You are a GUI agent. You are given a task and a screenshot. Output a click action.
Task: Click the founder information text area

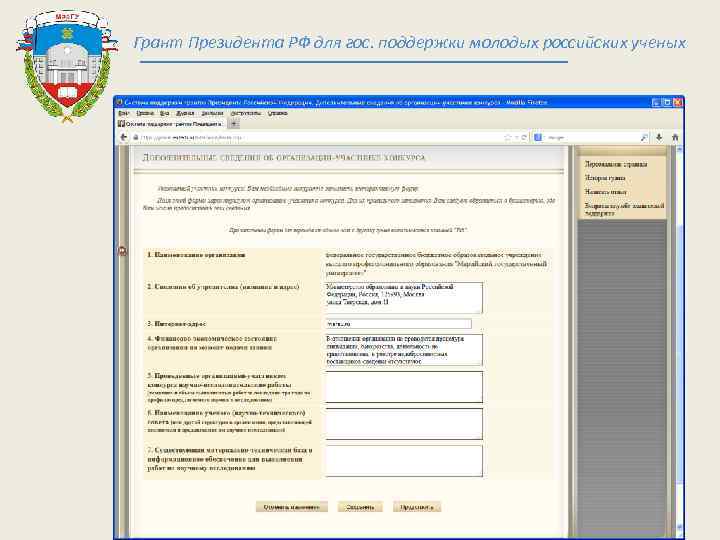click(404, 298)
